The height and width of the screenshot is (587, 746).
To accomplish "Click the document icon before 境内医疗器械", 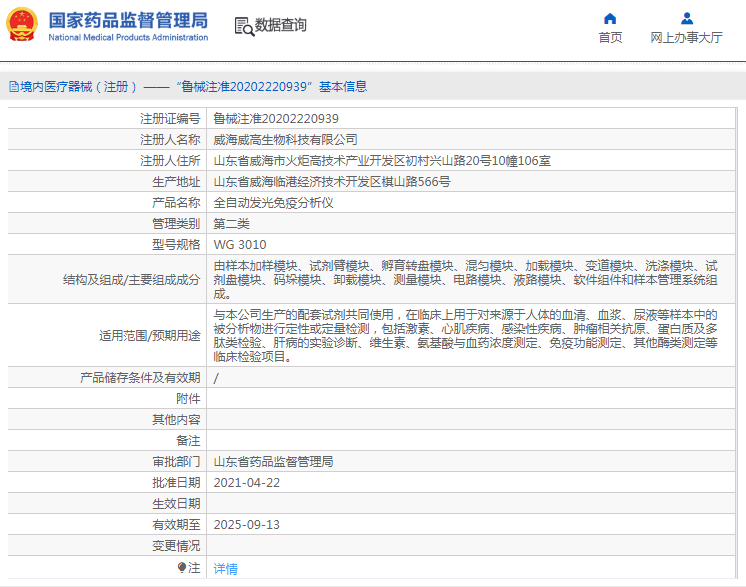I will coord(13,87).
